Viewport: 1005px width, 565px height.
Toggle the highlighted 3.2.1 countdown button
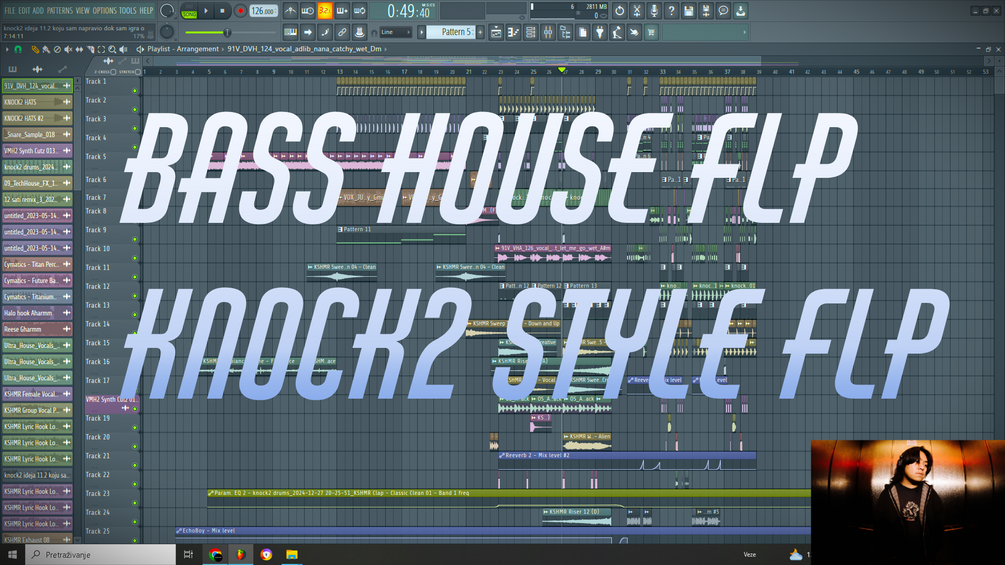pos(325,11)
